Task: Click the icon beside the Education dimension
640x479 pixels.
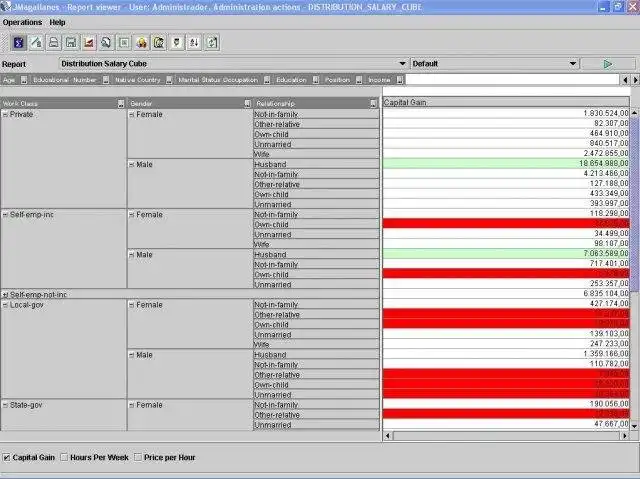Action: point(316,80)
